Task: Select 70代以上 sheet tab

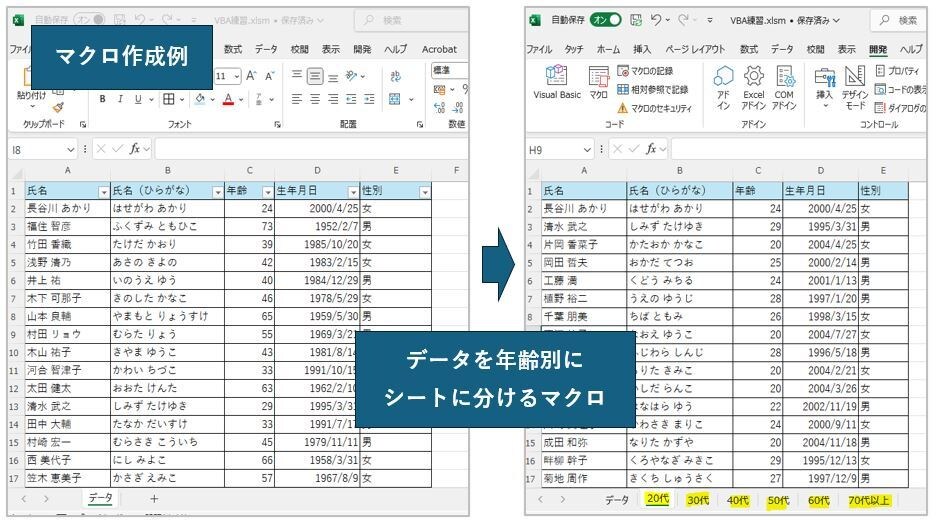Action: [869, 500]
